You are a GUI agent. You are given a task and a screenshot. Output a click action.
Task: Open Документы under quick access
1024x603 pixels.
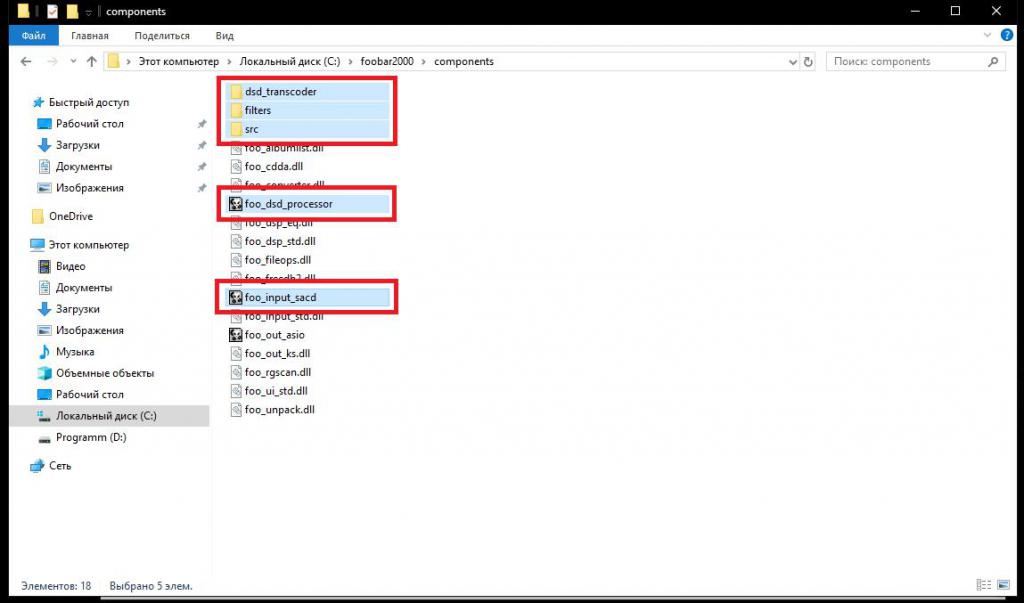[84, 167]
